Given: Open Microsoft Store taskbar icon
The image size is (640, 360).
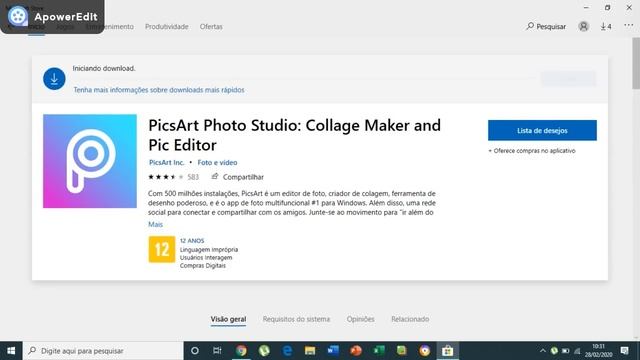Looking at the screenshot, I should pyautogui.click(x=448, y=351).
